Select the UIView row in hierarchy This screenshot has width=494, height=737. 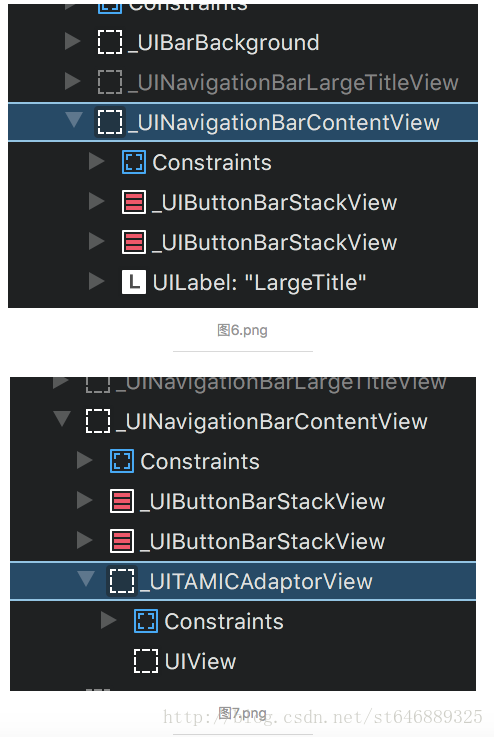[243, 661]
